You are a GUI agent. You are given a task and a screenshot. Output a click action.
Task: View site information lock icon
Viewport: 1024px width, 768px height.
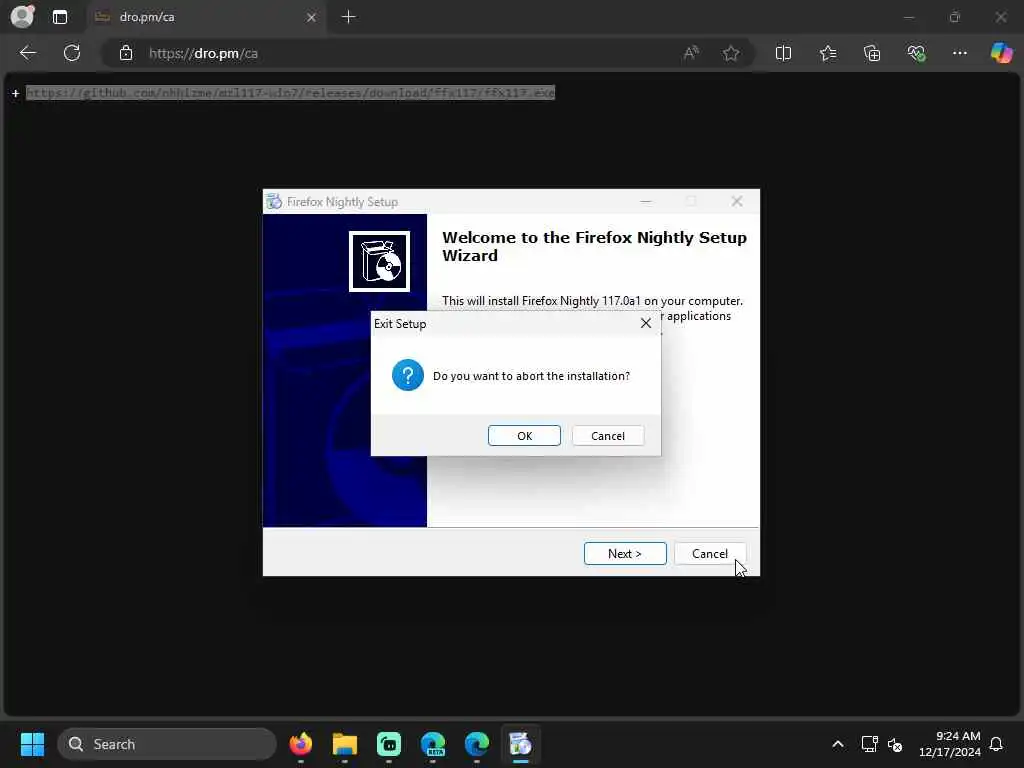pos(126,53)
